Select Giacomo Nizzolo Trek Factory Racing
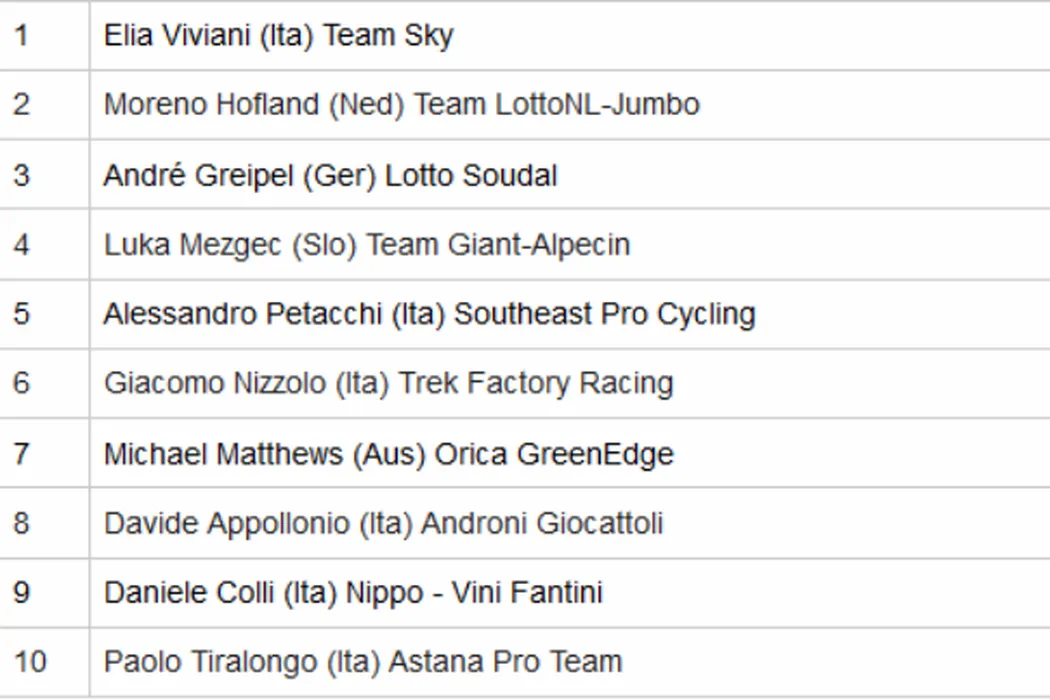The width and height of the screenshot is (1050, 700). 388,384
